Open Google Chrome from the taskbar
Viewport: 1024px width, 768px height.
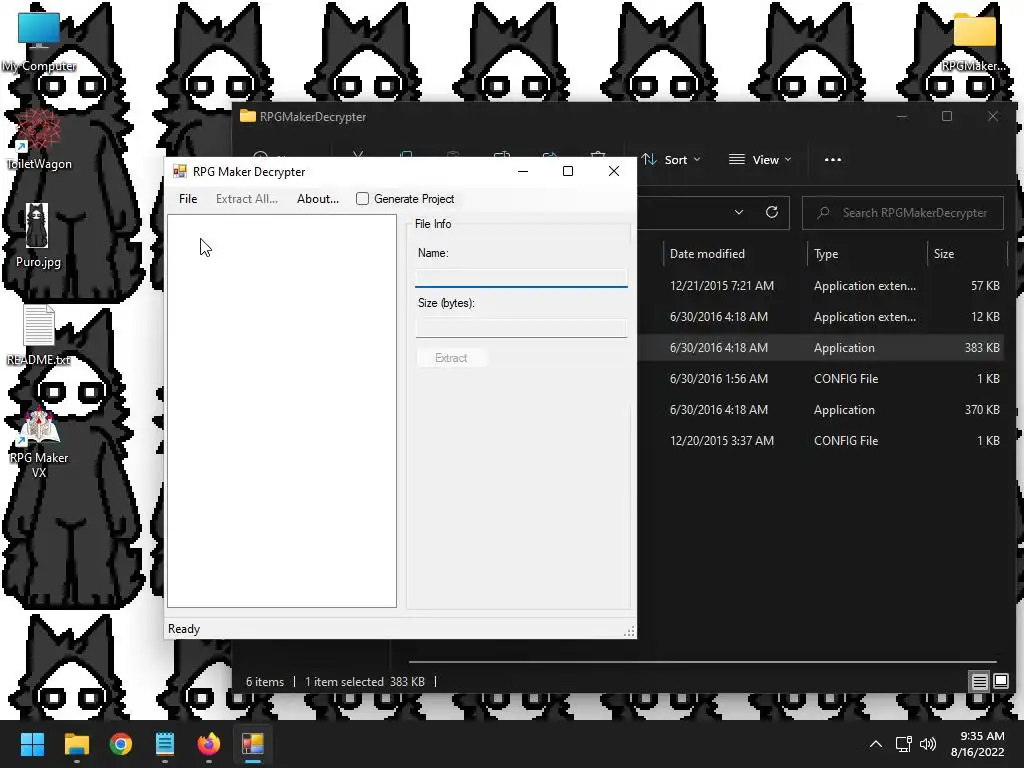pos(121,744)
